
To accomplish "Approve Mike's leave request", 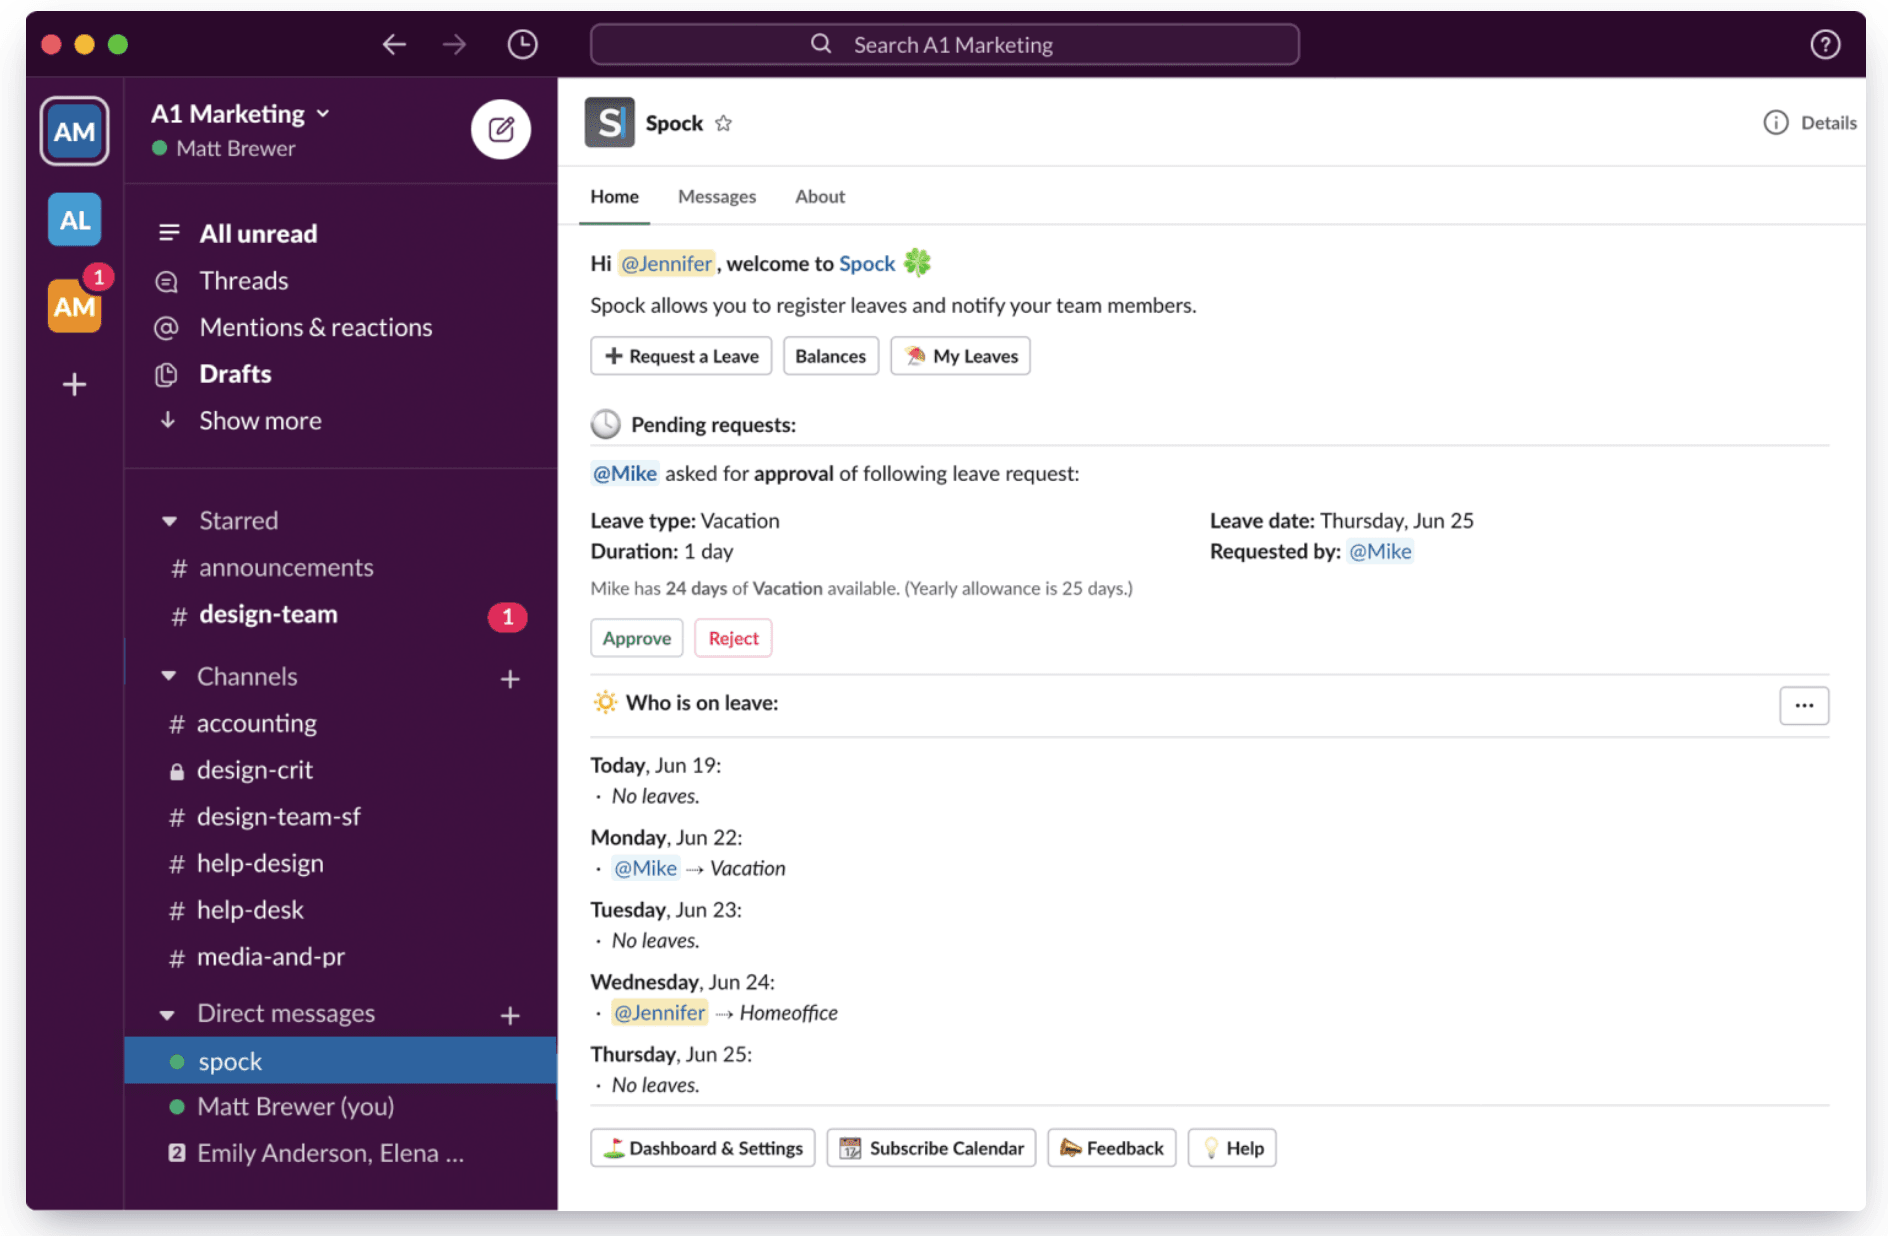I will 636,638.
